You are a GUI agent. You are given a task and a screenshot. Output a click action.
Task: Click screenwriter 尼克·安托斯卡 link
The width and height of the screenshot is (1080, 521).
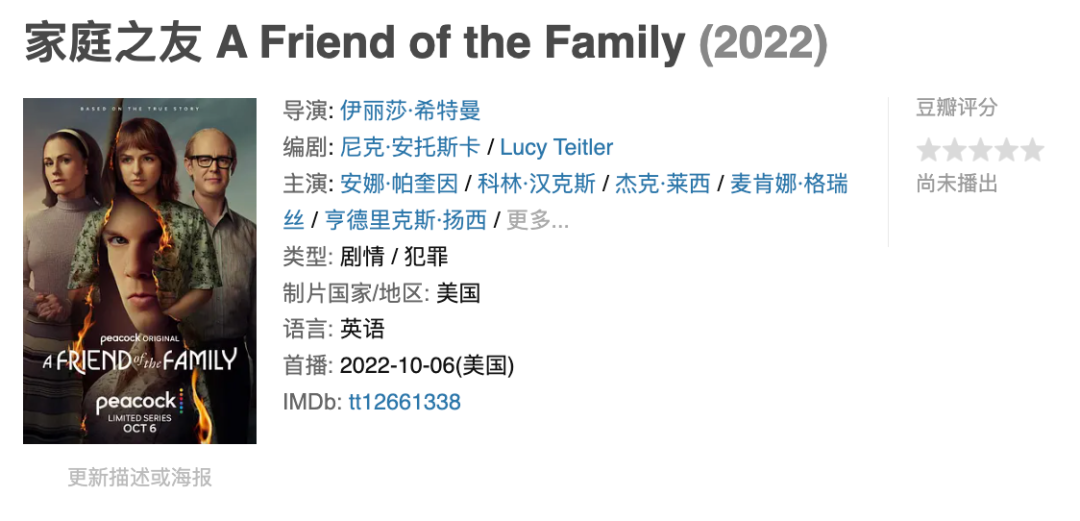410,147
